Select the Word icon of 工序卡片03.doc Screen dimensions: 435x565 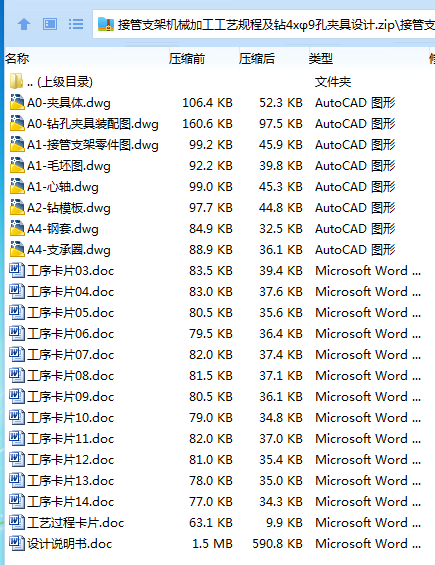(x=17, y=270)
